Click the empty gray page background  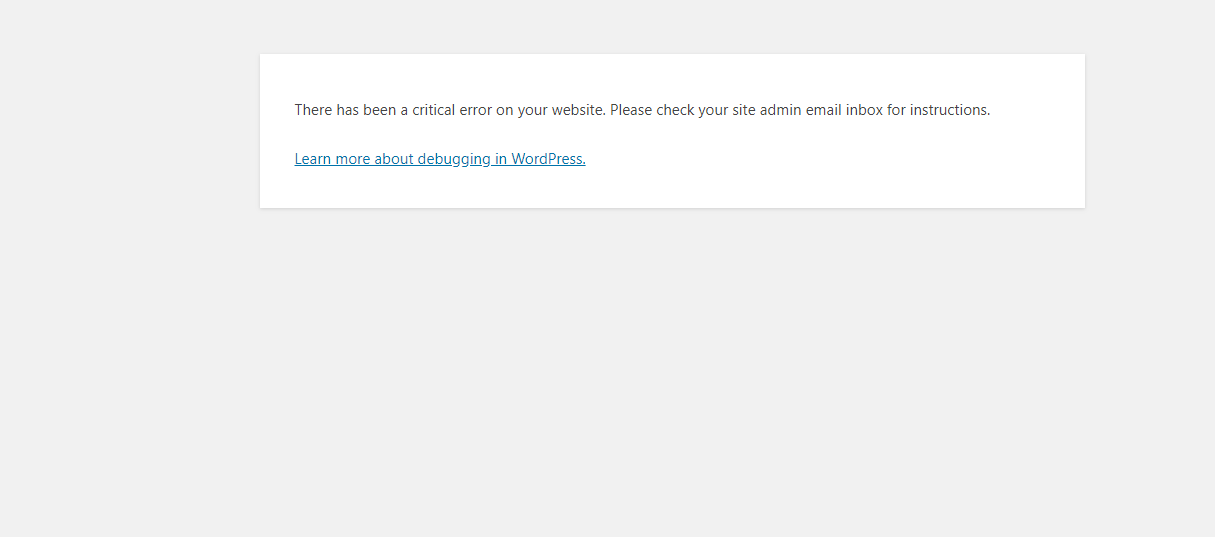600,380
